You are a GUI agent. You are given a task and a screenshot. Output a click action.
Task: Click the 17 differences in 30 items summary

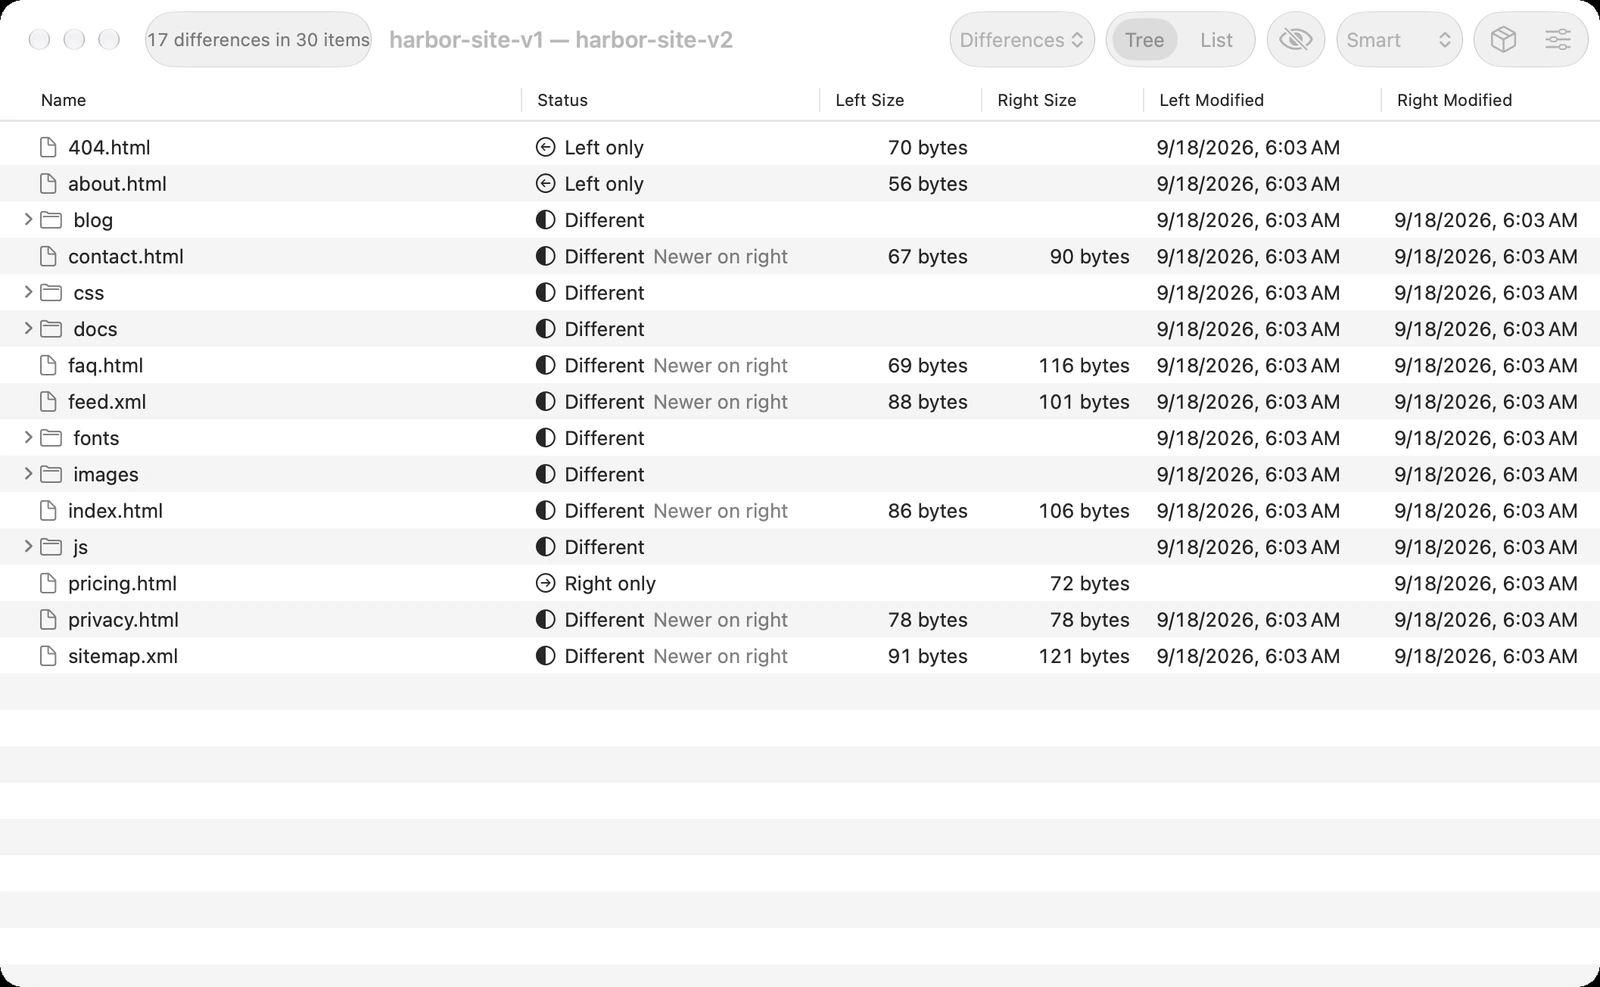[258, 40]
